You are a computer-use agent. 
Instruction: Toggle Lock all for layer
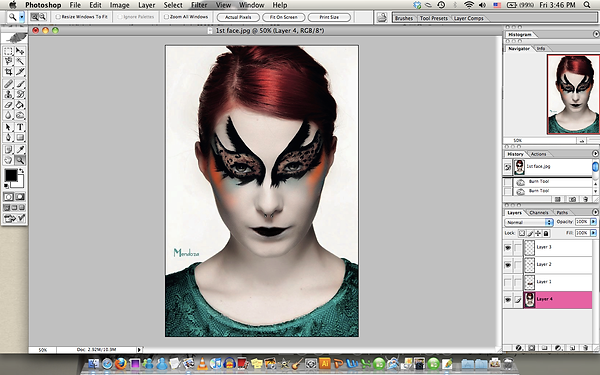click(x=546, y=233)
